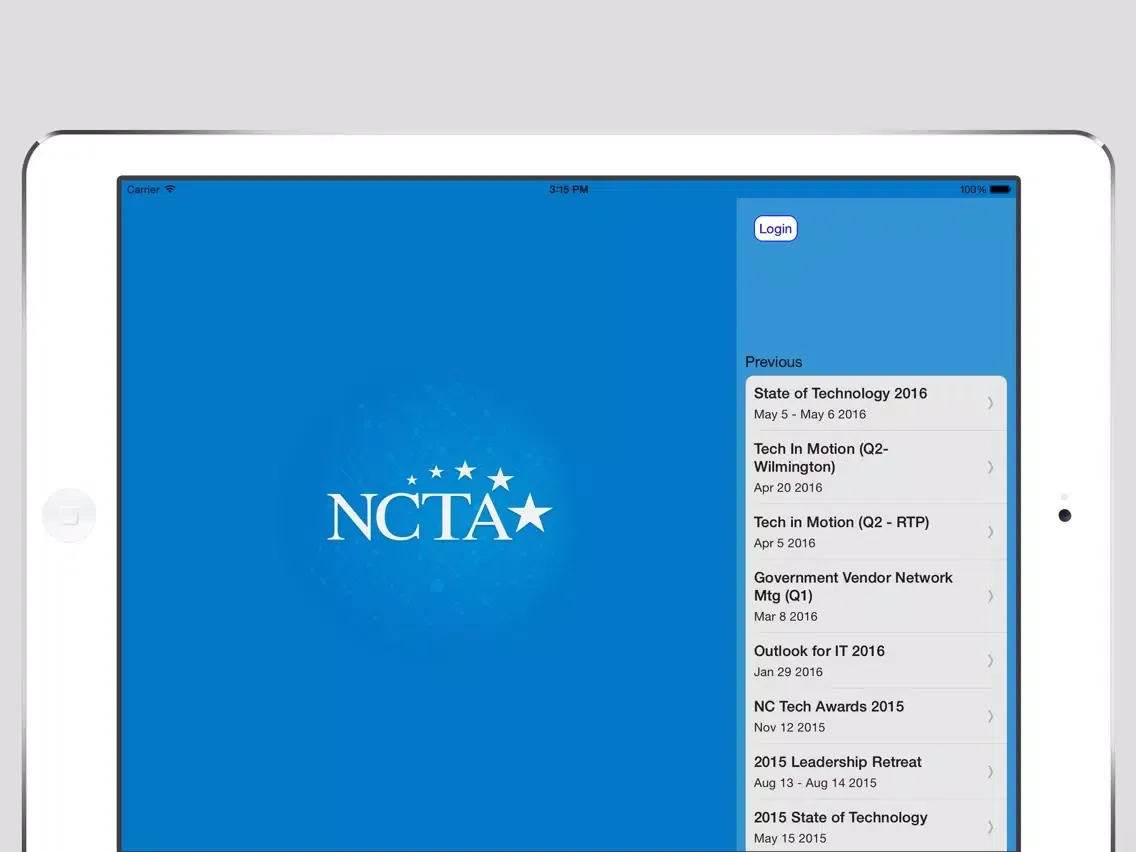Image resolution: width=1136 pixels, height=852 pixels.
Task: Select Tech In Motion (Q2-Wilmington) title
Action: pyautogui.click(x=821, y=458)
